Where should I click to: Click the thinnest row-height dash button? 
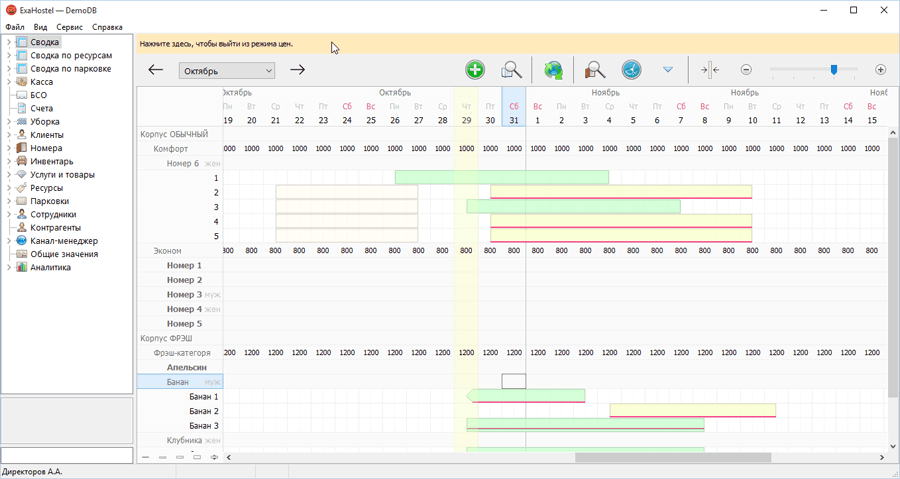(145, 457)
